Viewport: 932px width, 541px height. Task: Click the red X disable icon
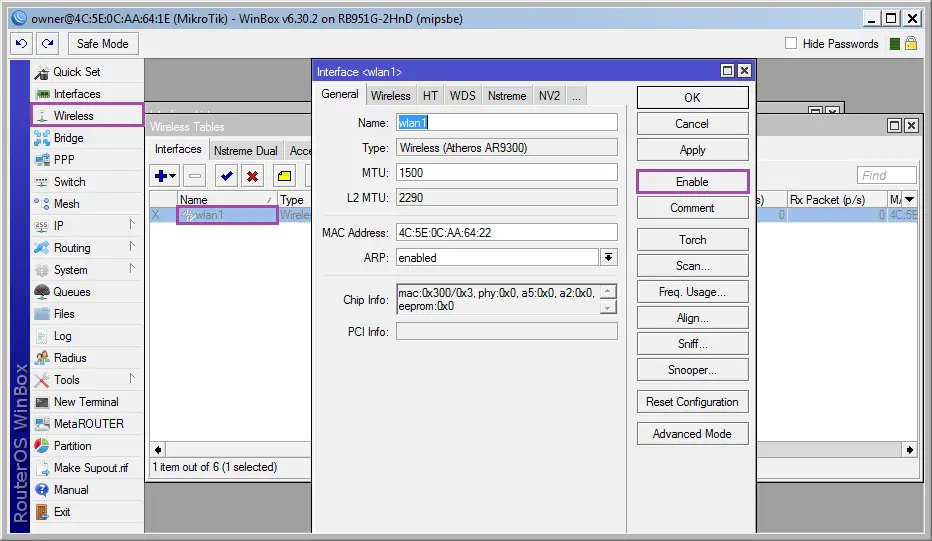click(x=253, y=176)
